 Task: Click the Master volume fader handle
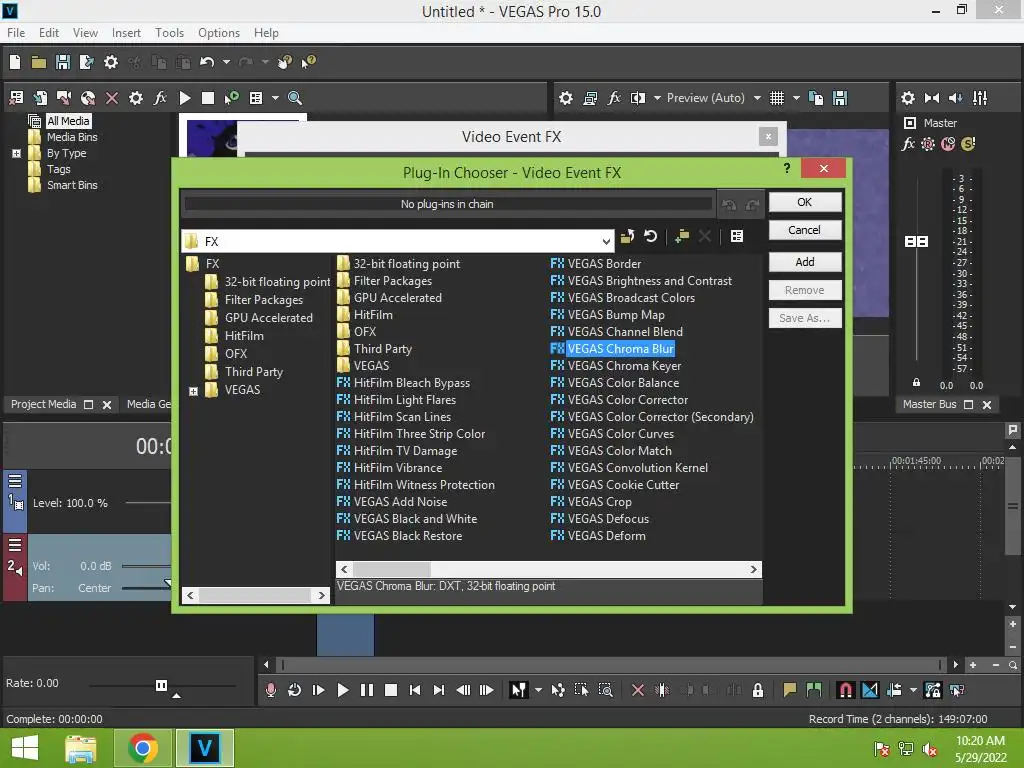[916, 242]
